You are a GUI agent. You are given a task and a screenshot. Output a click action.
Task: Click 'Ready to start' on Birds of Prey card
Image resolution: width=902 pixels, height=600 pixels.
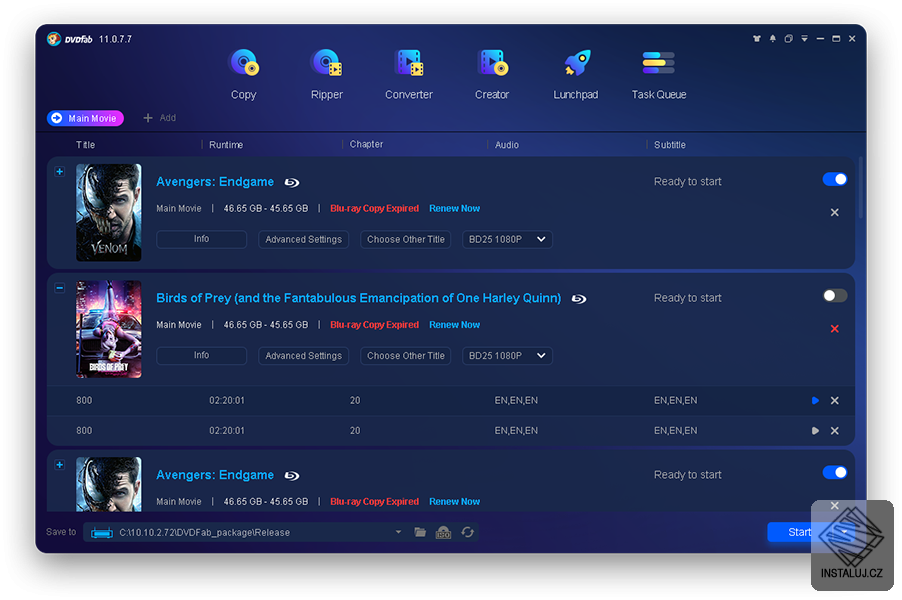[687, 298]
